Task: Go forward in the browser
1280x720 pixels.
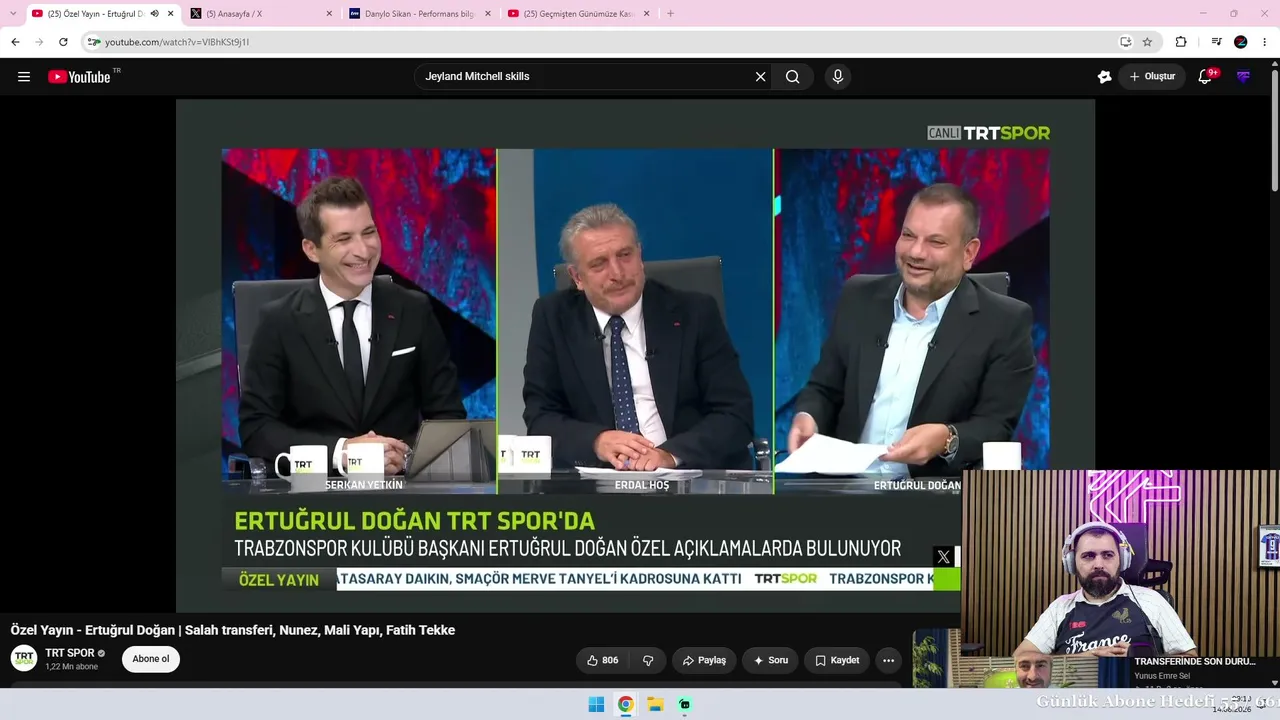Action: pyautogui.click(x=39, y=42)
